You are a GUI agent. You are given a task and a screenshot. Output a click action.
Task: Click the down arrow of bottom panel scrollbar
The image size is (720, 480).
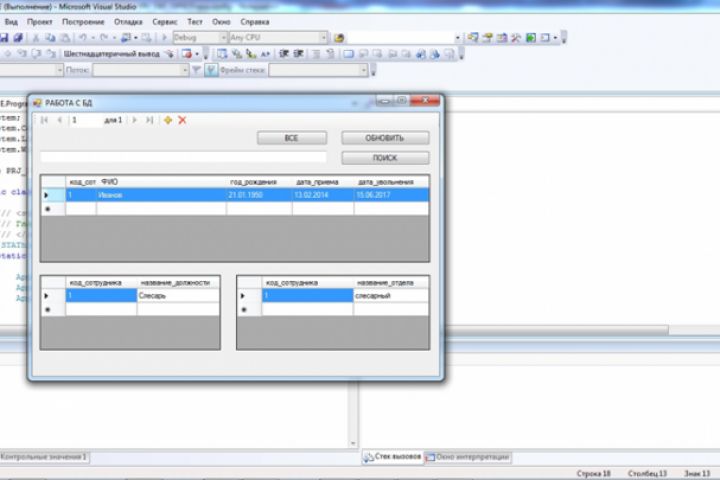353,443
